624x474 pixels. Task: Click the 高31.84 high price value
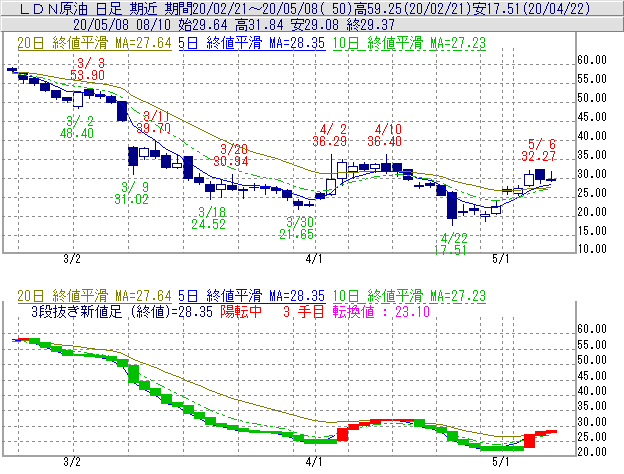pos(259,25)
